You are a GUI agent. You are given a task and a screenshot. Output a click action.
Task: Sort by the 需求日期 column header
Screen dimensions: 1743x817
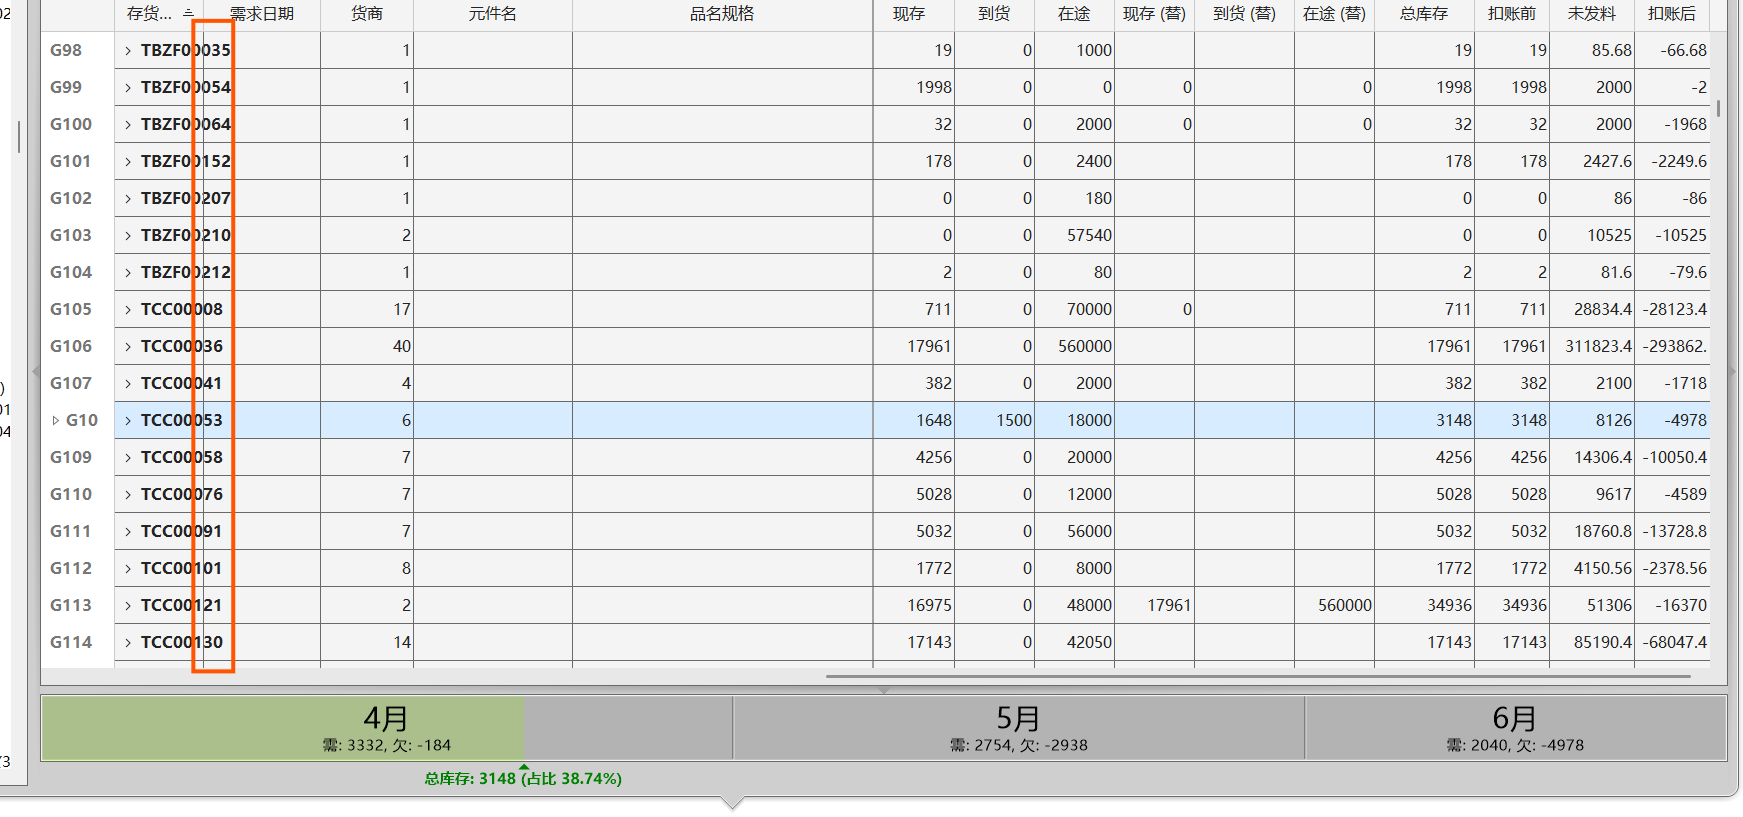(262, 14)
